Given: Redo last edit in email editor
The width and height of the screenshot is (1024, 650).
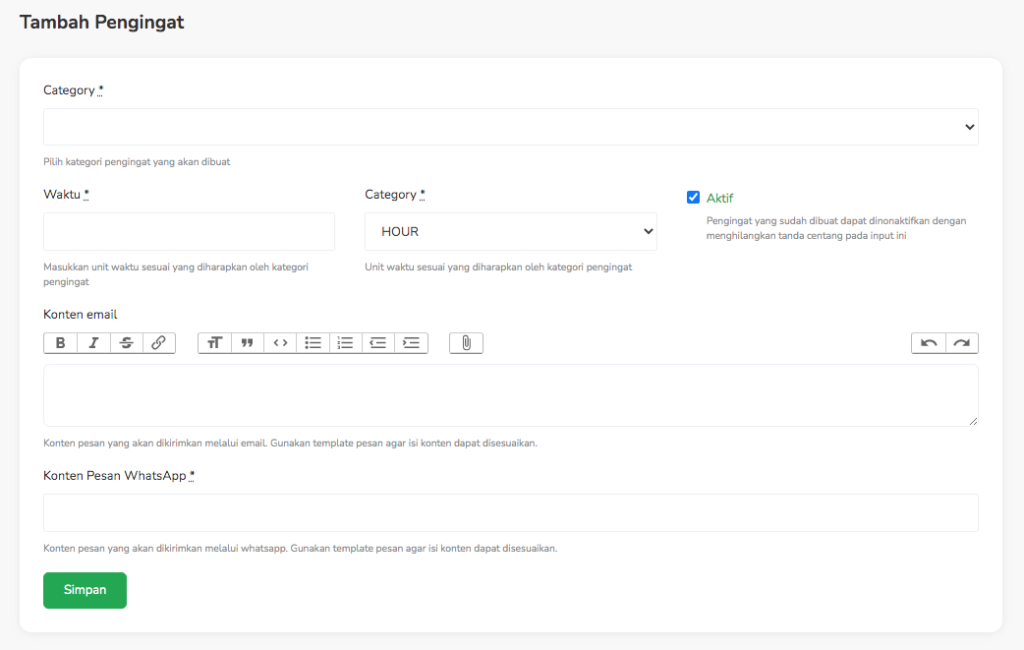Looking at the screenshot, I should (961, 343).
